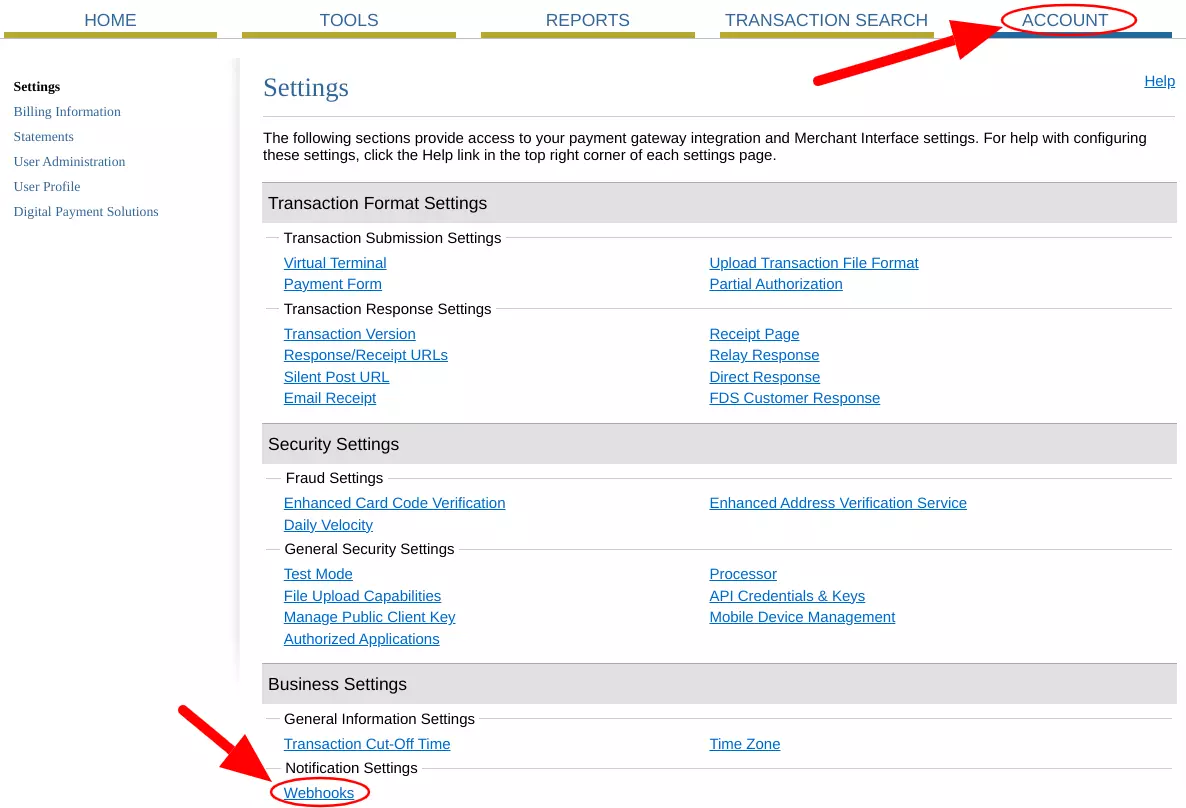Open the TOOLS menu

click(x=348, y=20)
